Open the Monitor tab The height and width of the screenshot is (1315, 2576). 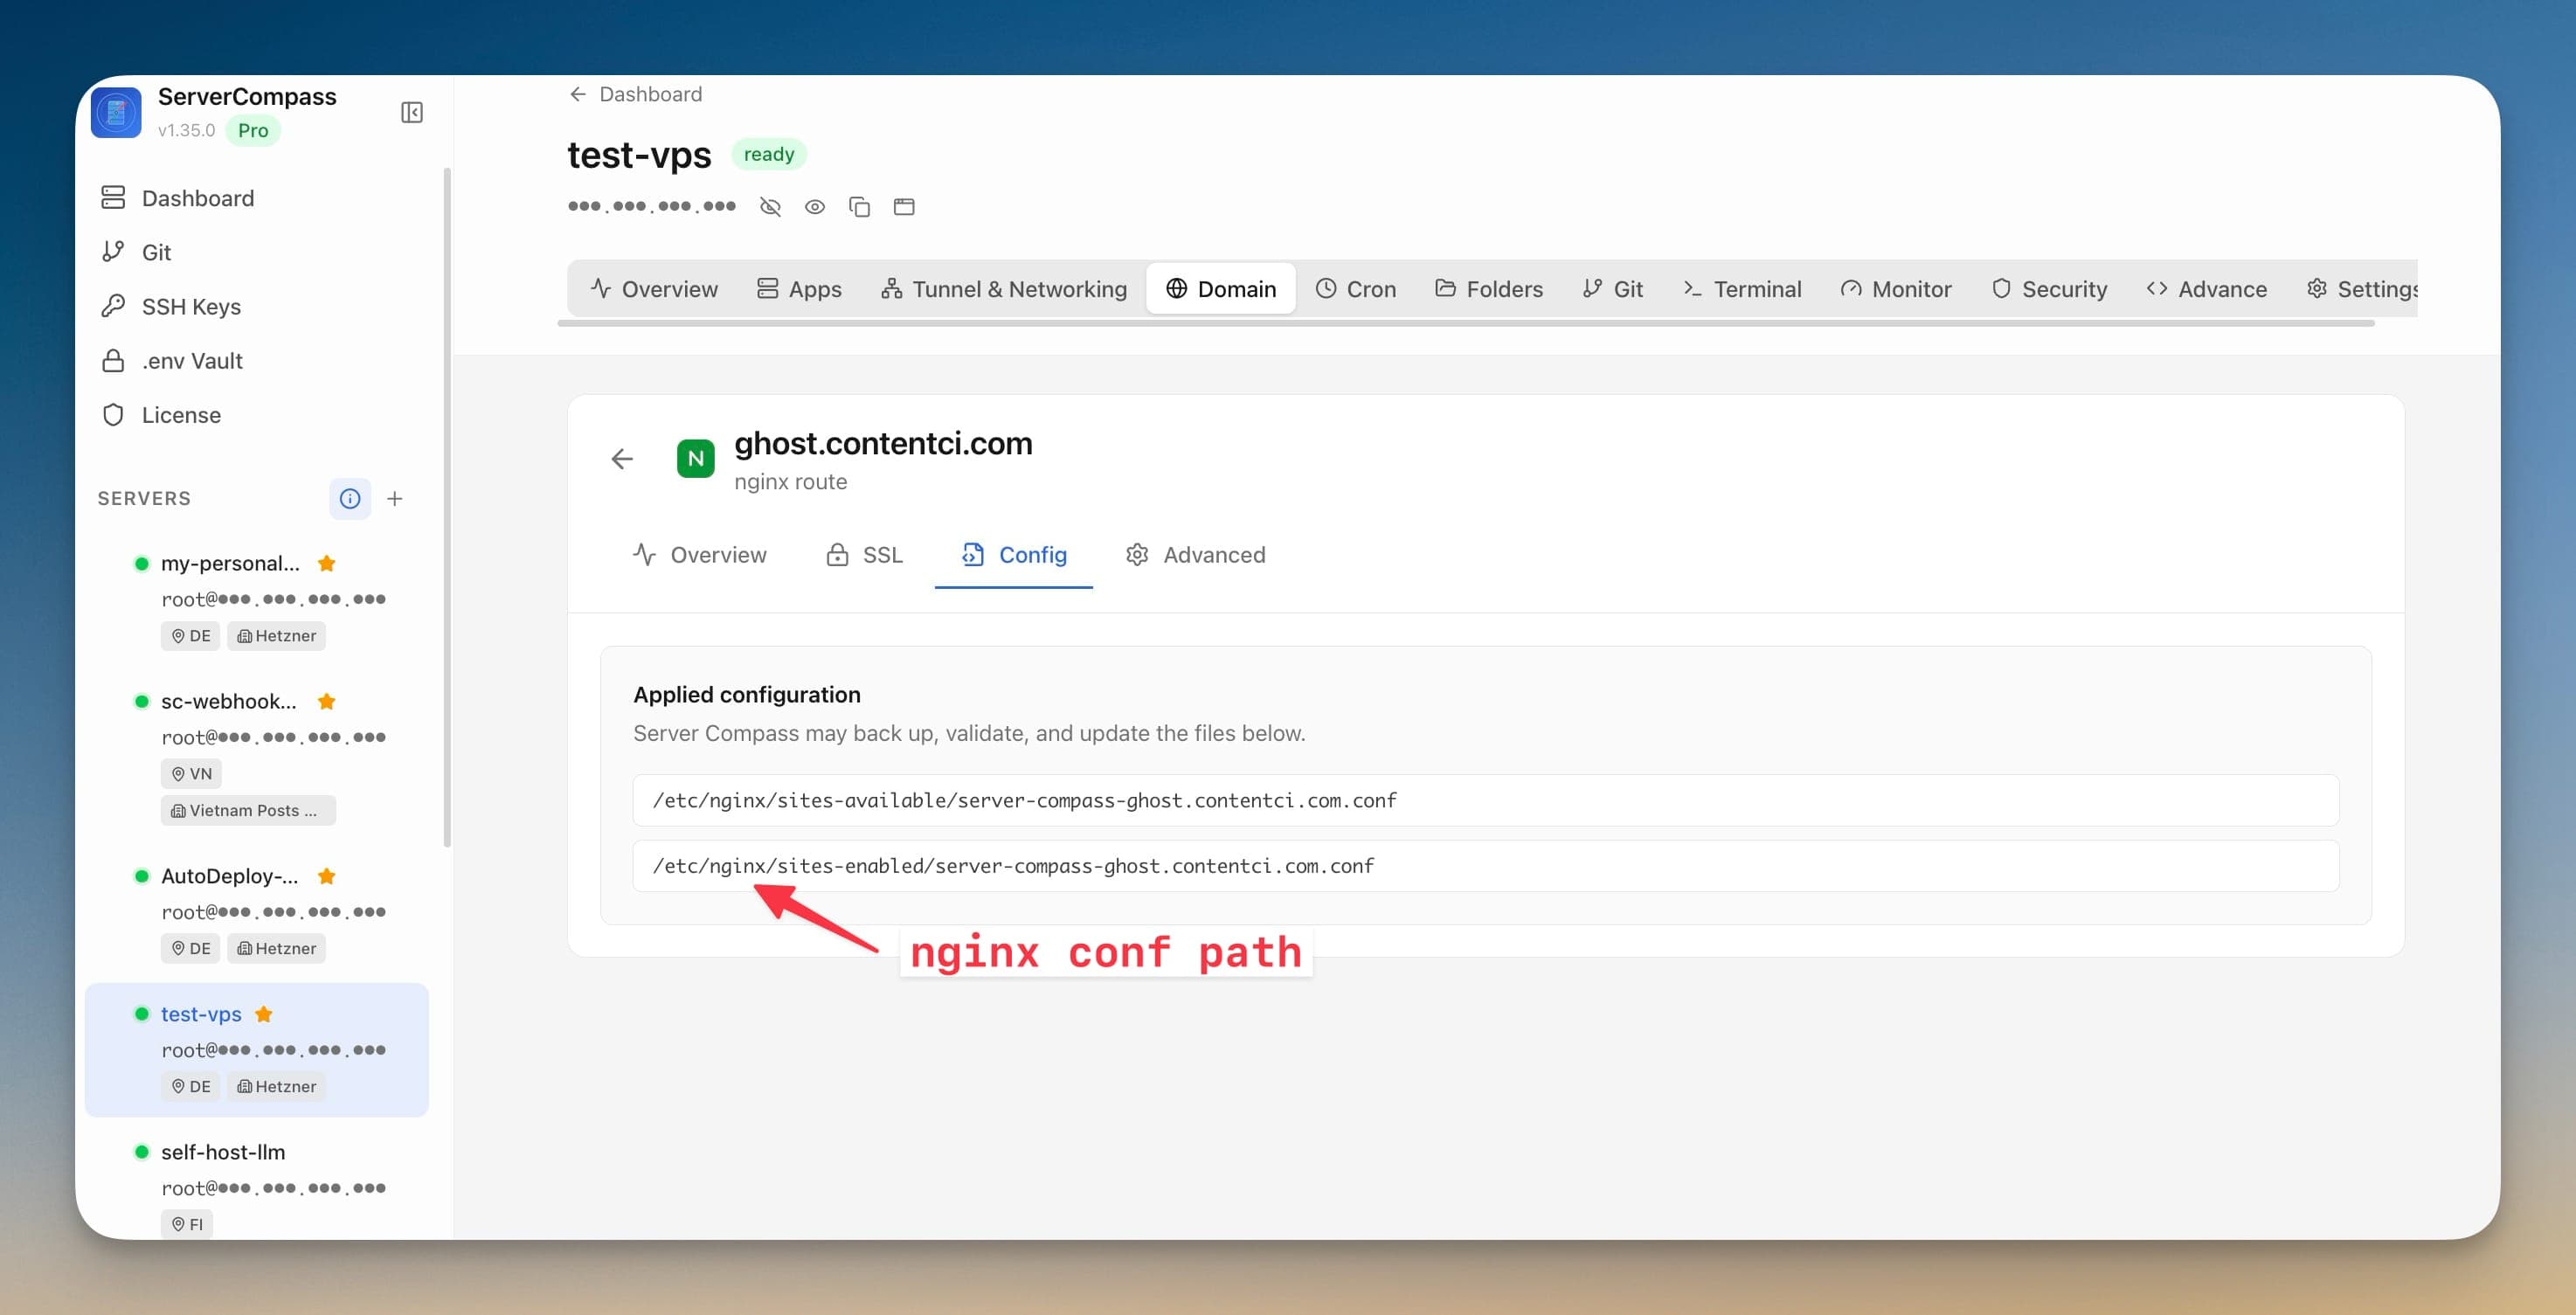click(x=1896, y=289)
